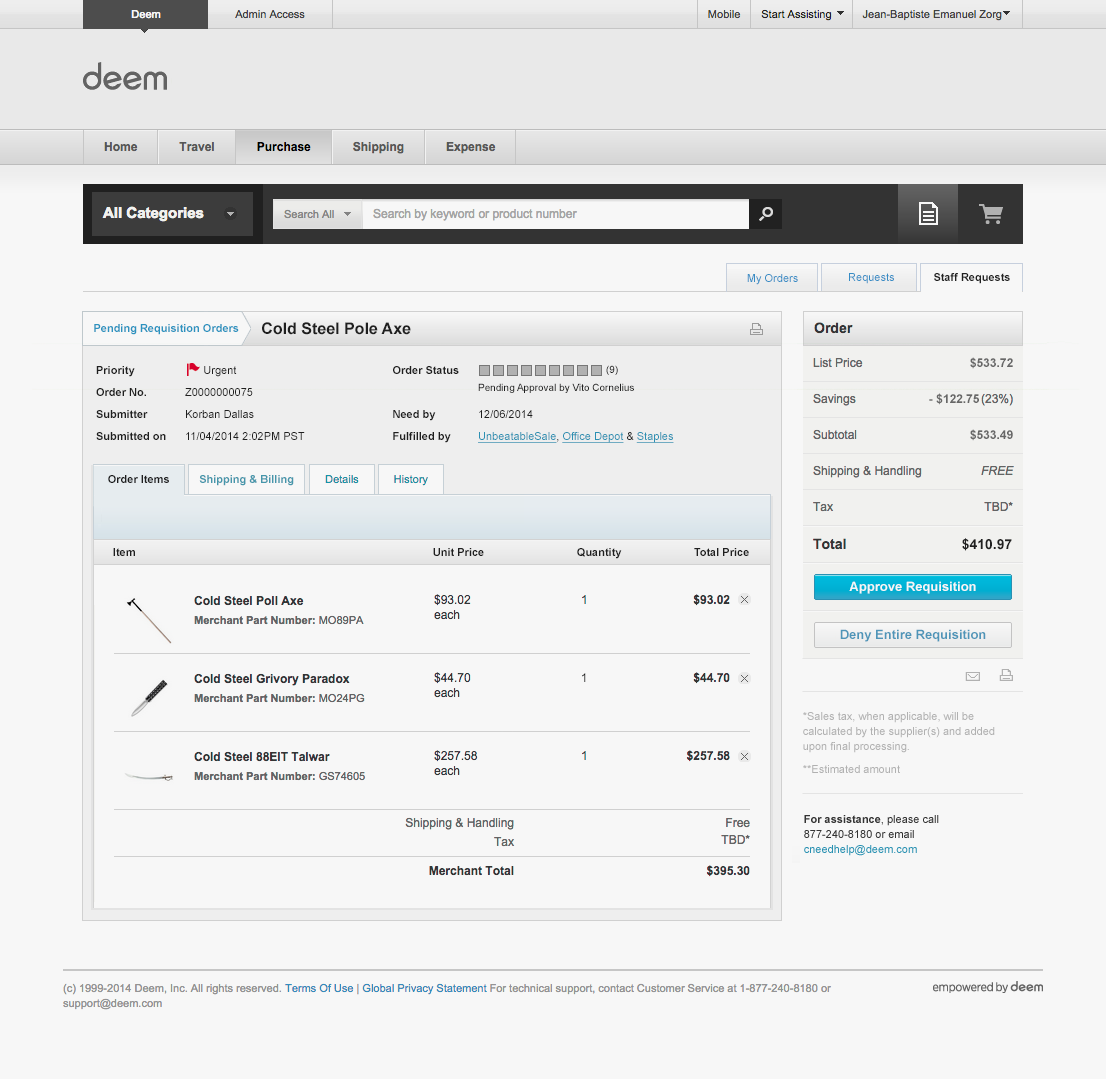
Task: Click Pending Approval by Vito Cornelius text
Action: coord(556,388)
